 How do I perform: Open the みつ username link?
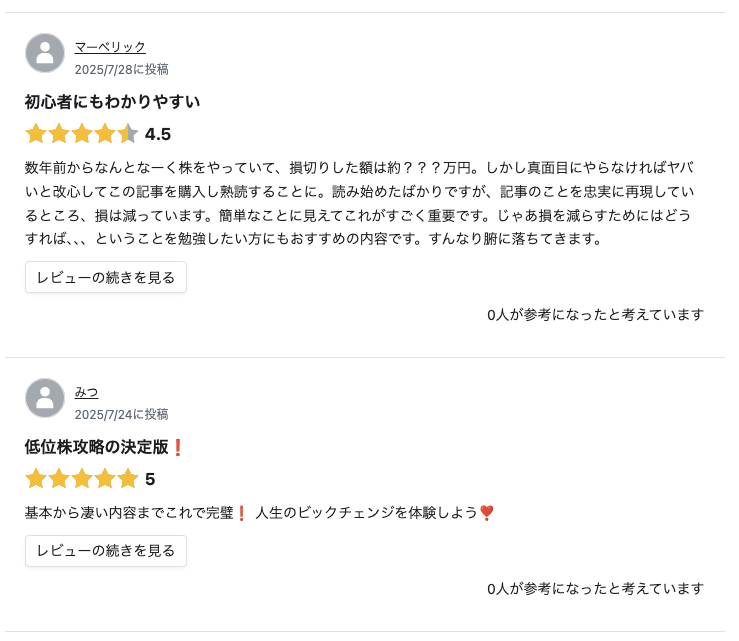tap(86, 392)
